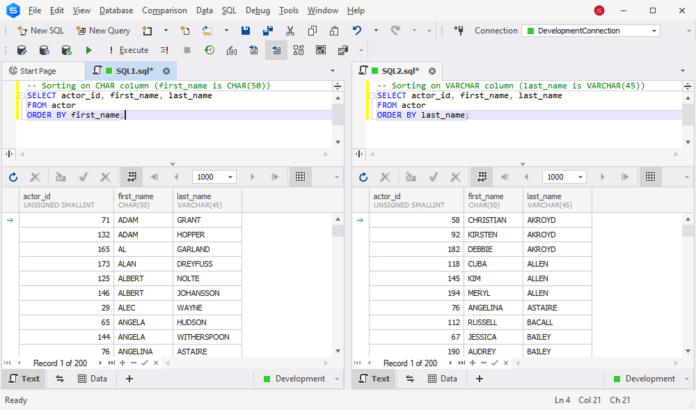The width and height of the screenshot is (696, 410).
Task: Select the CHRISTIAN cell in right grid
Action: pyautogui.click(x=493, y=220)
